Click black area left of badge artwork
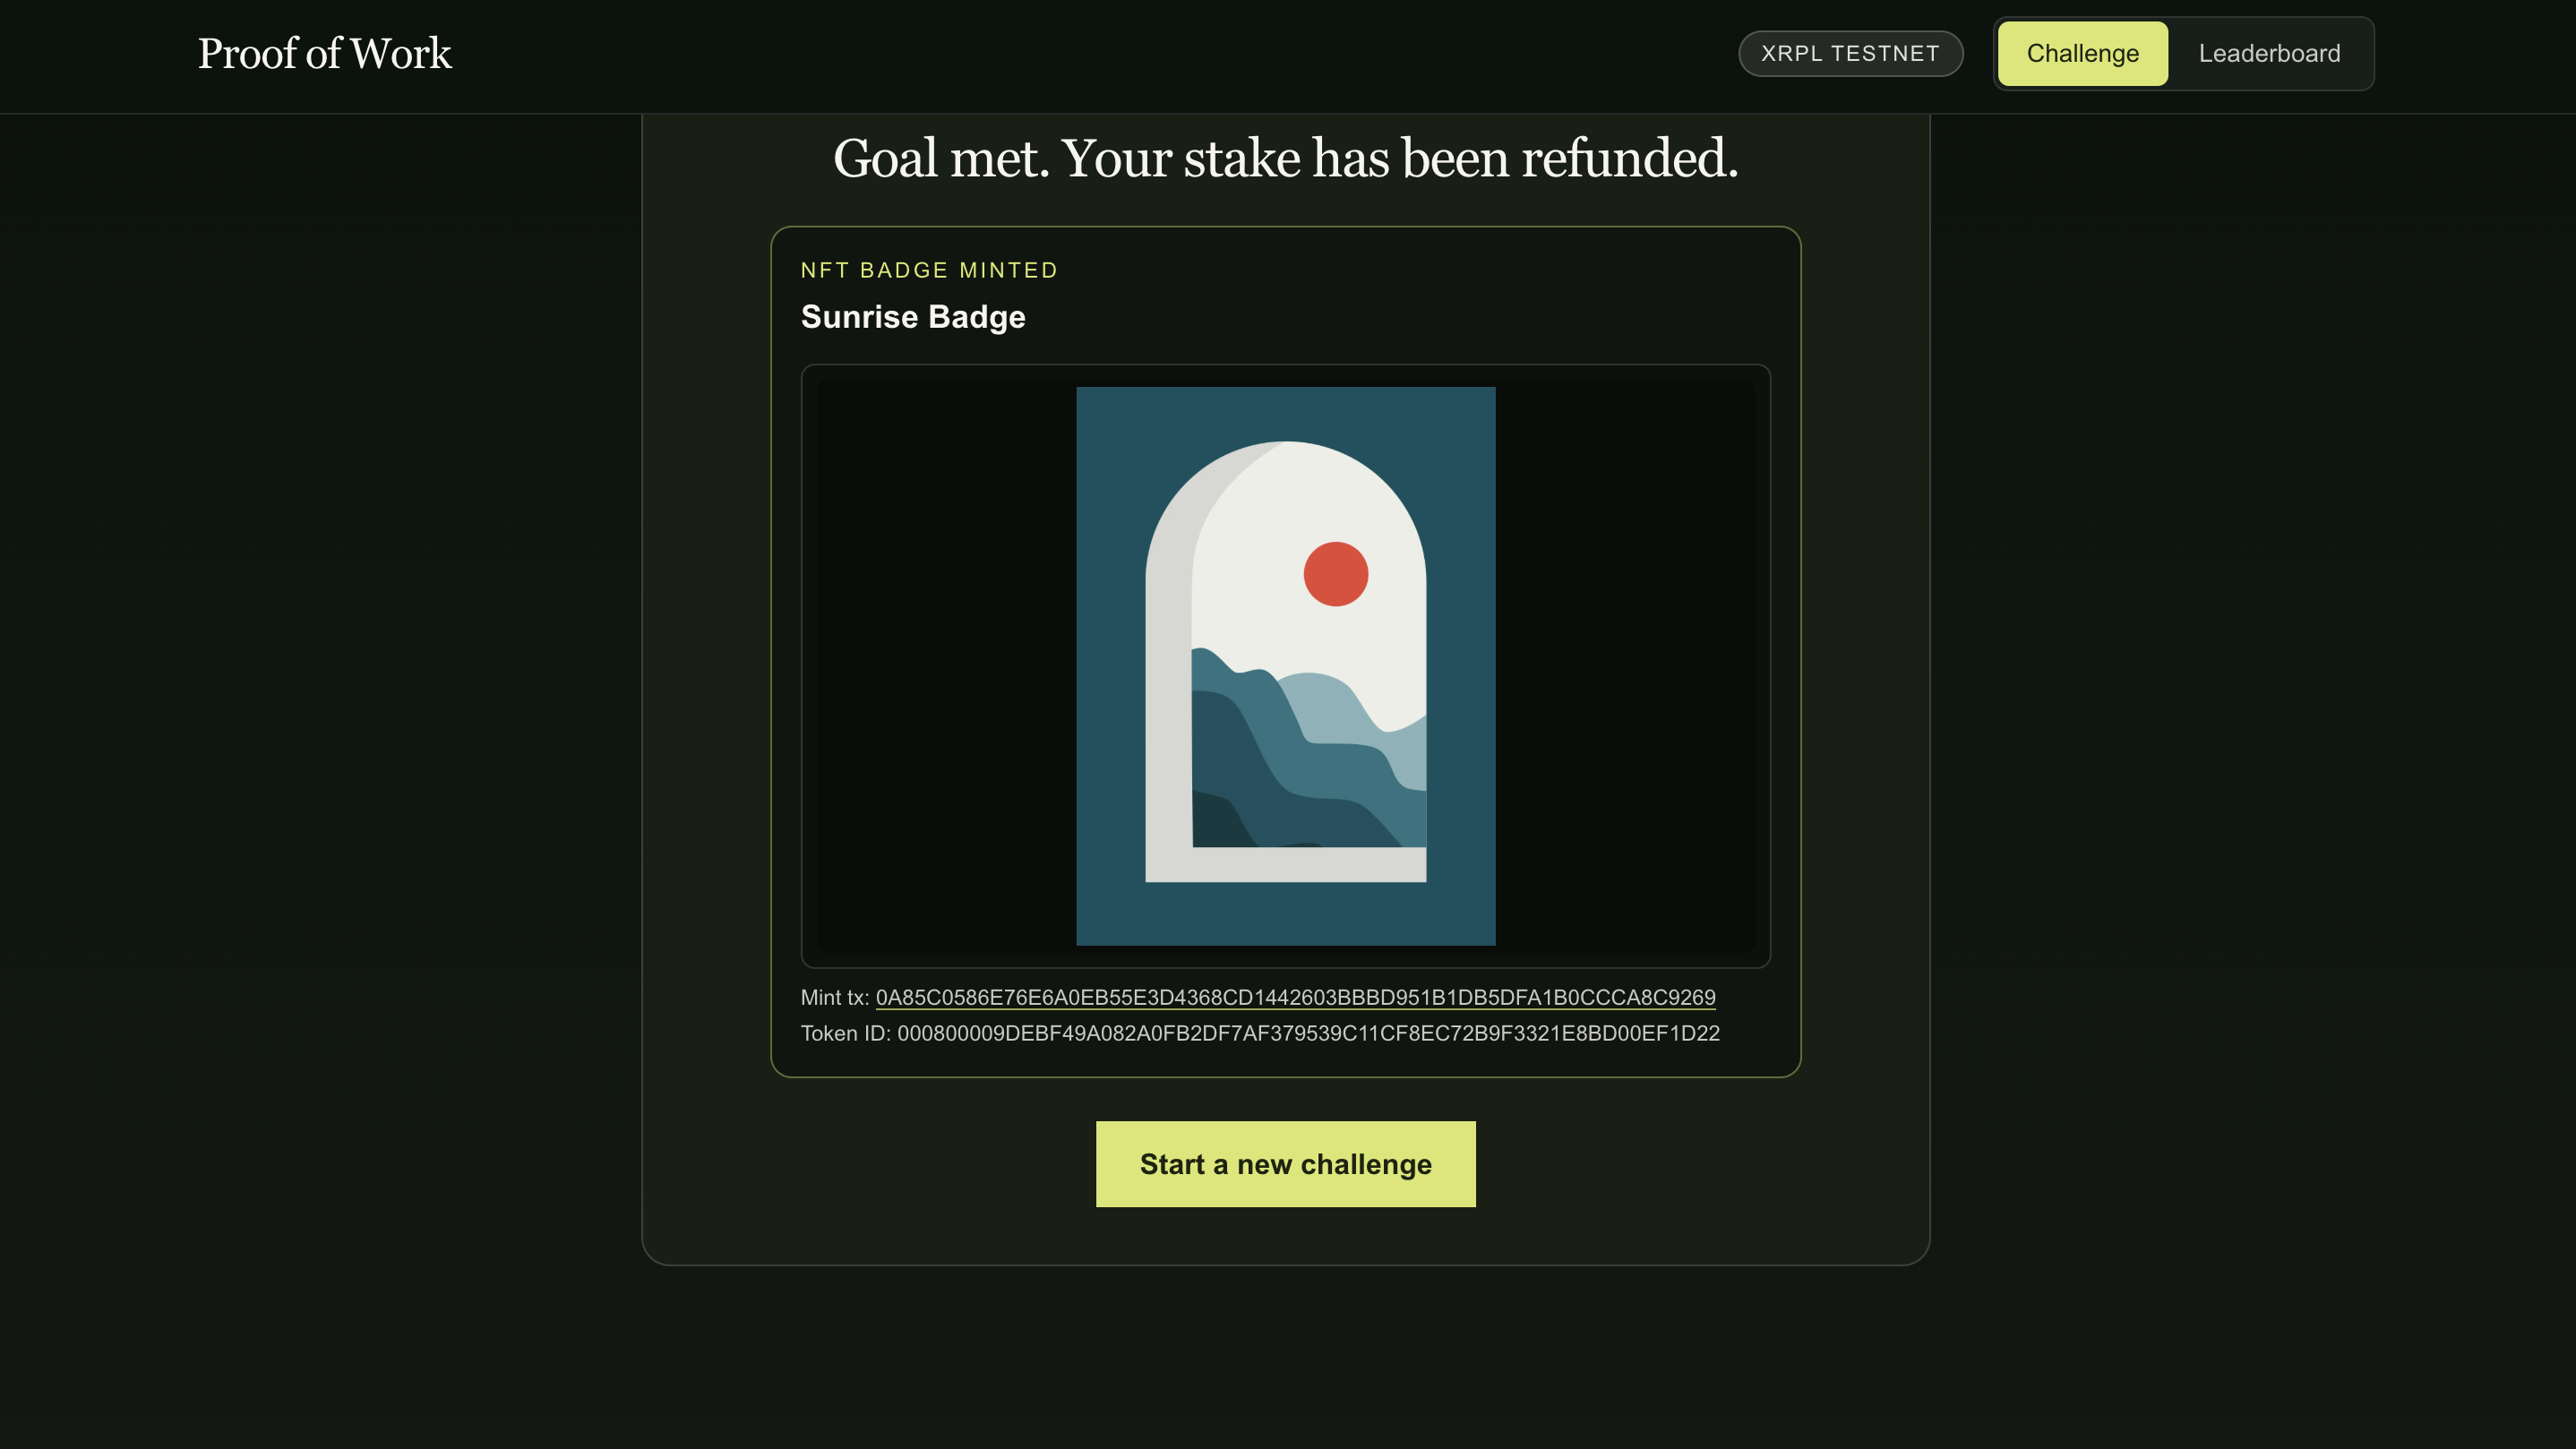The image size is (2576, 1449). point(945,665)
